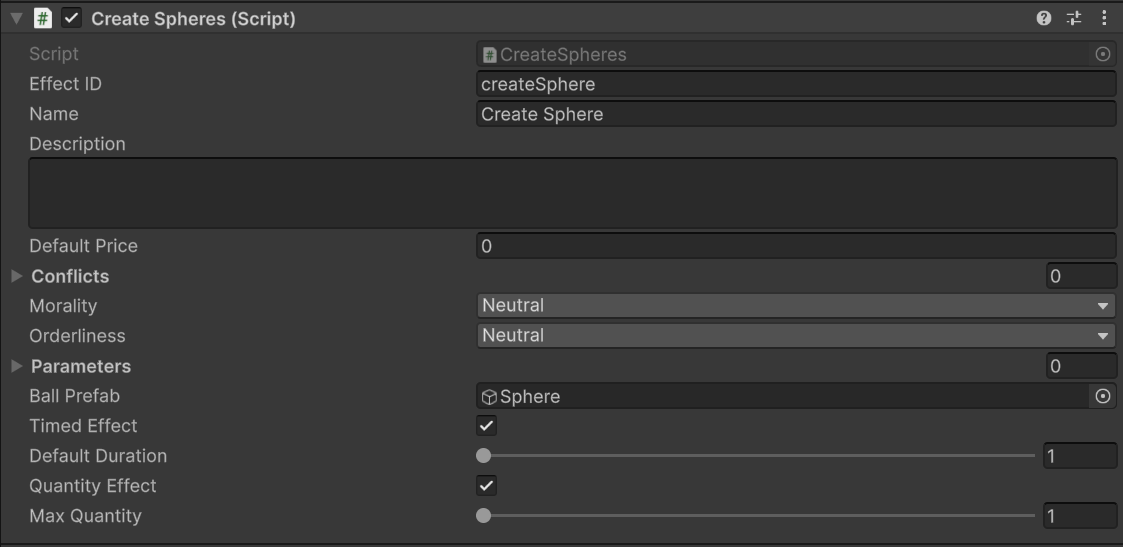This screenshot has height=547, width=1123.
Task: Click the Description label
Action: 77,144
